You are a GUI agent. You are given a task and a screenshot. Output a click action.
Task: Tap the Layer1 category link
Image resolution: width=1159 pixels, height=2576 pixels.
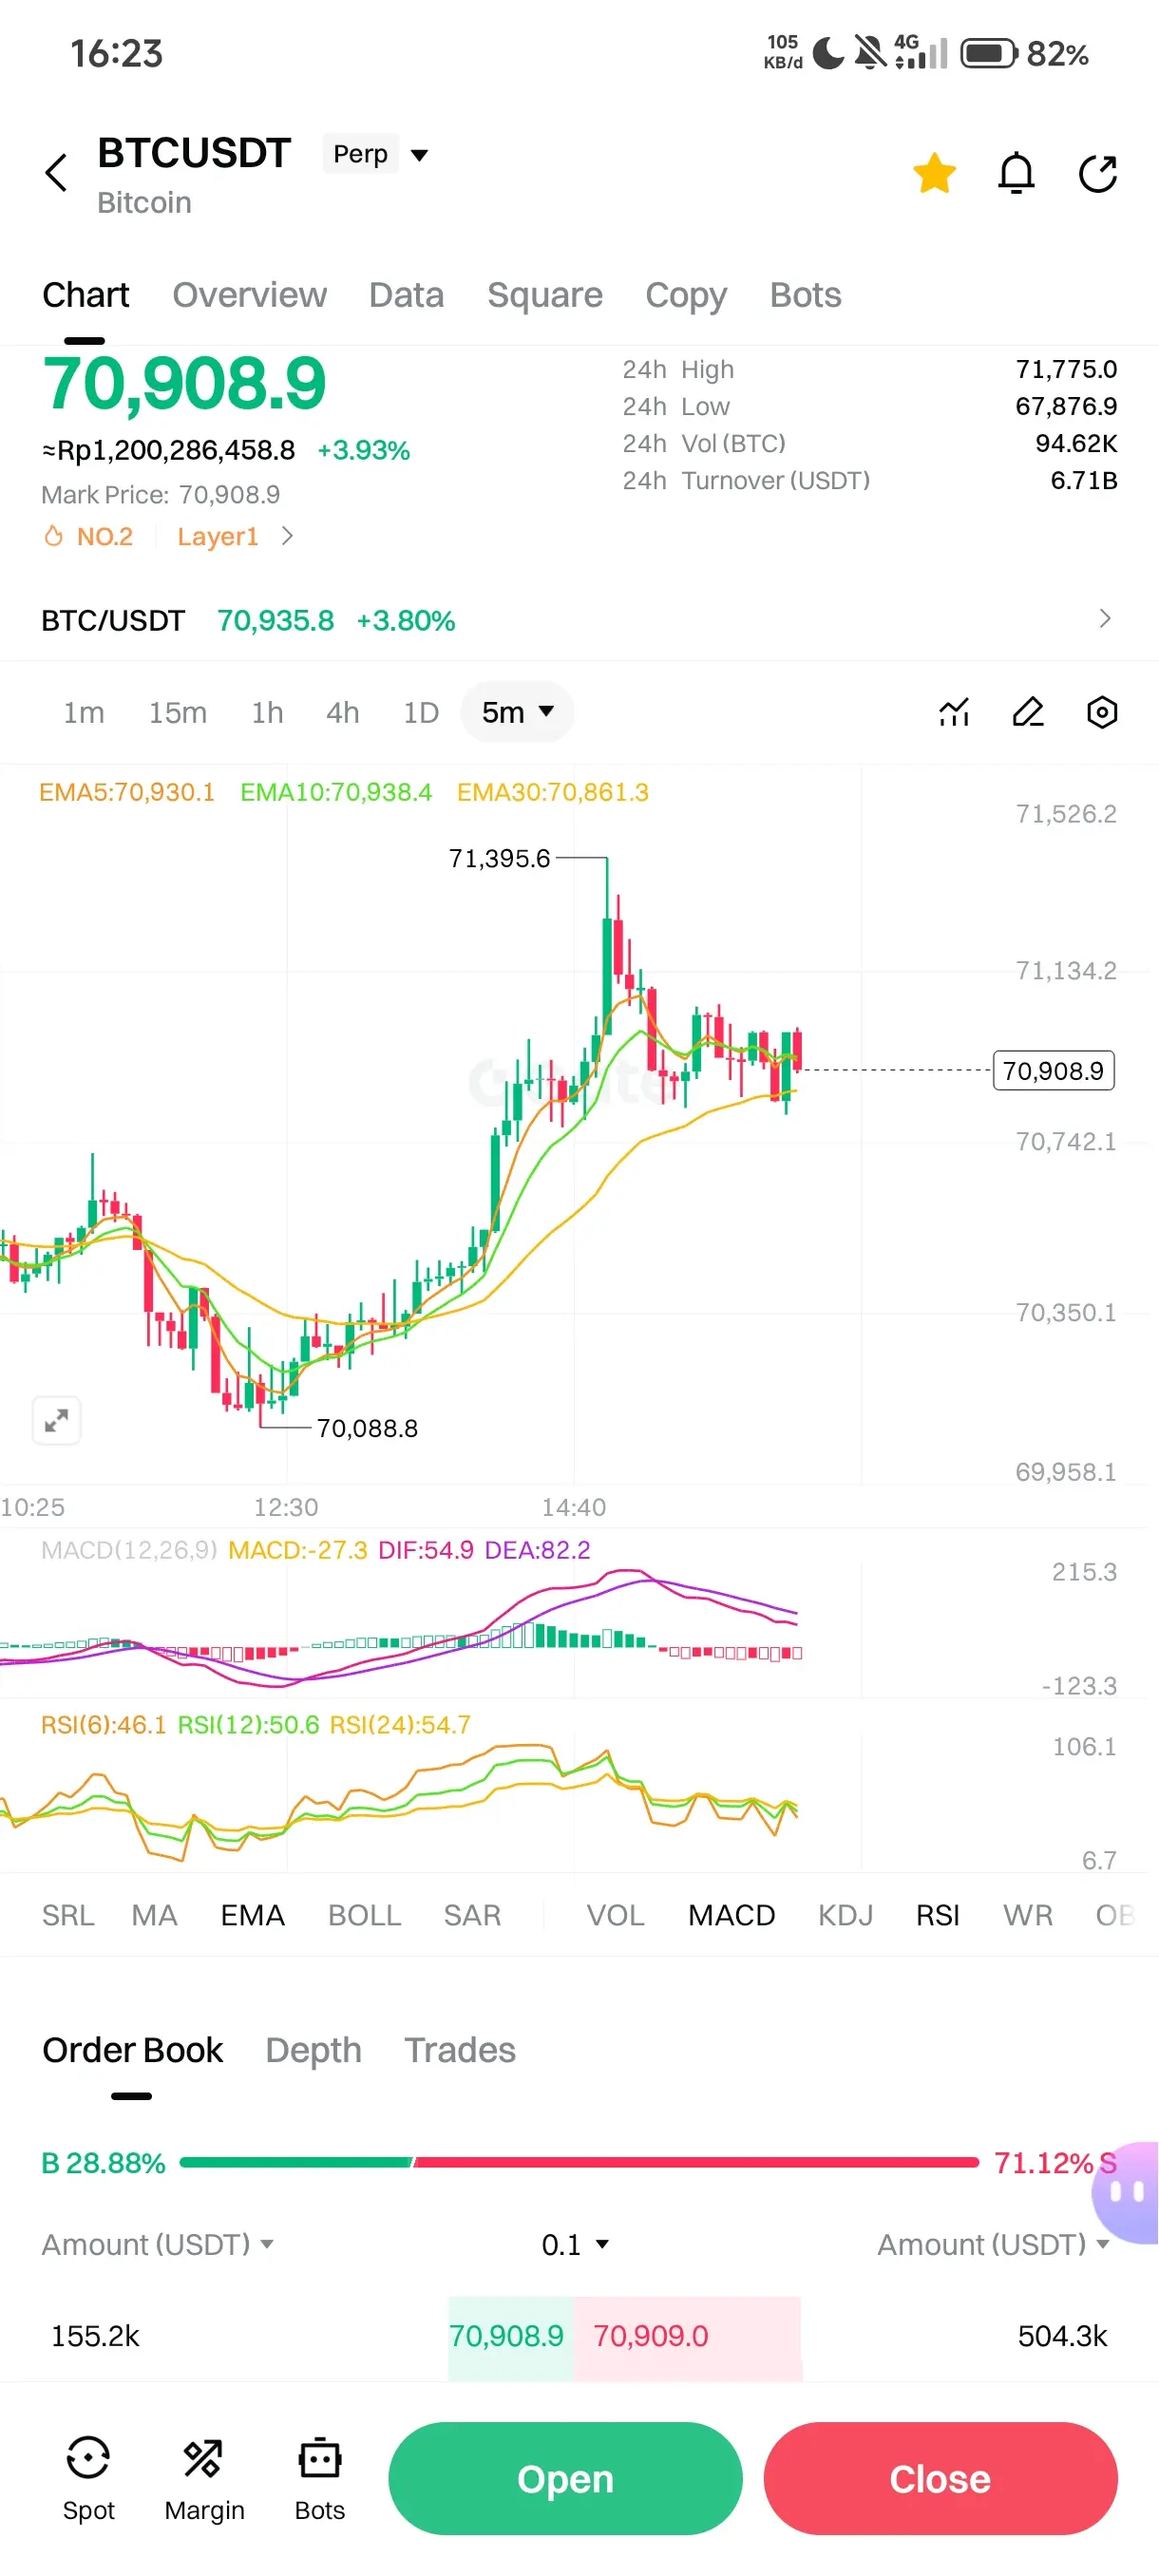pos(217,537)
